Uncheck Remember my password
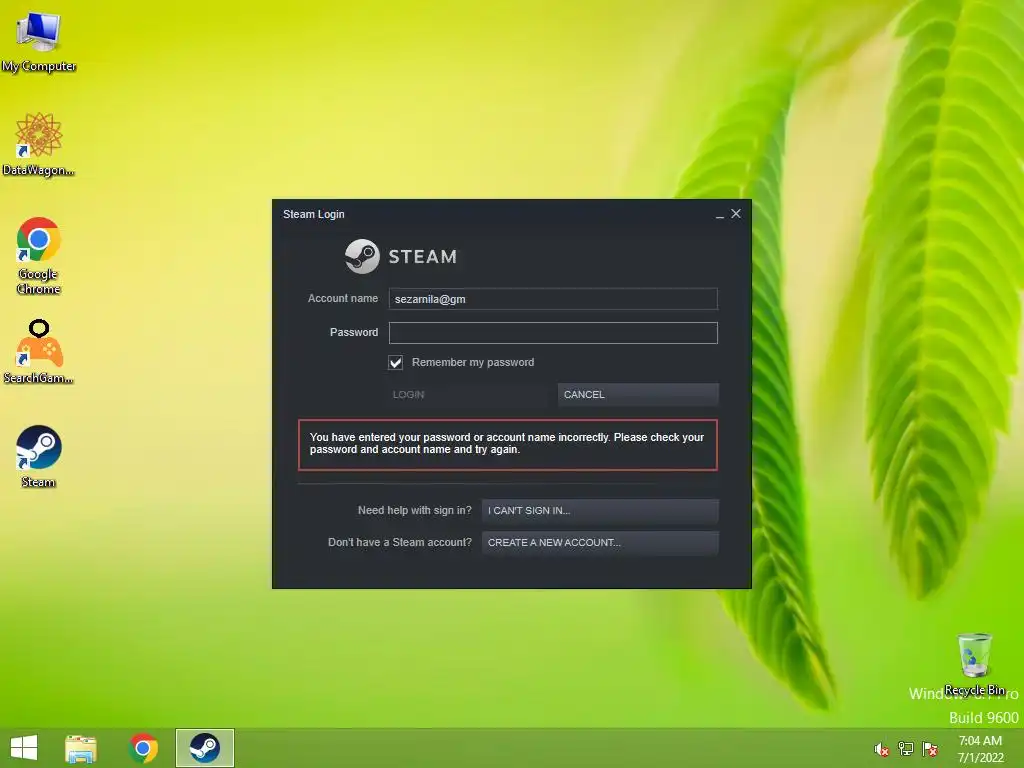This screenshot has height=768, width=1024. [396, 362]
